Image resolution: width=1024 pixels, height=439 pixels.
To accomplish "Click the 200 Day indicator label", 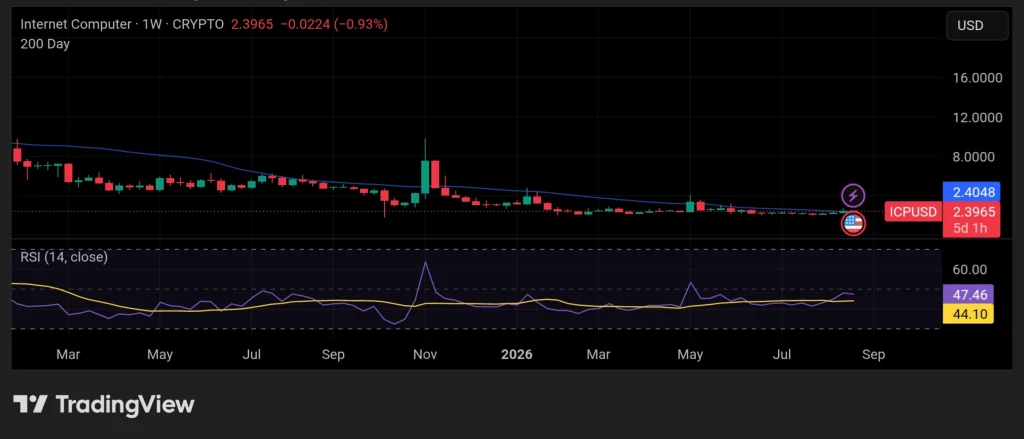I will [x=45, y=44].
